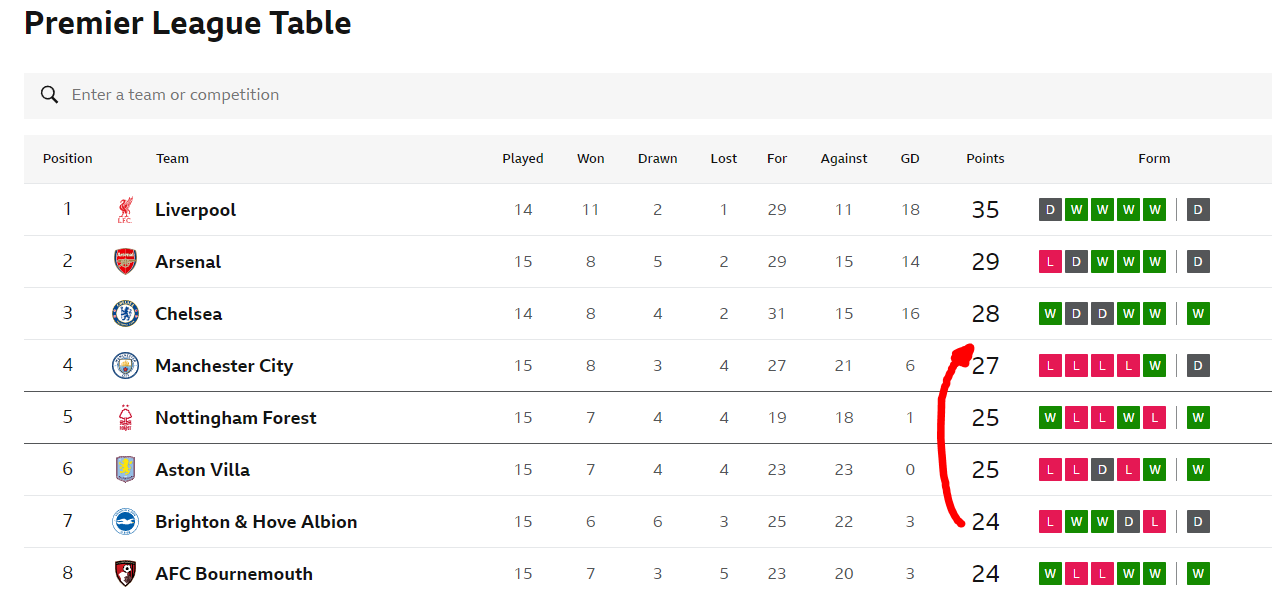
Task: Open the AFC Bournemouth team link
Action: click(x=234, y=574)
